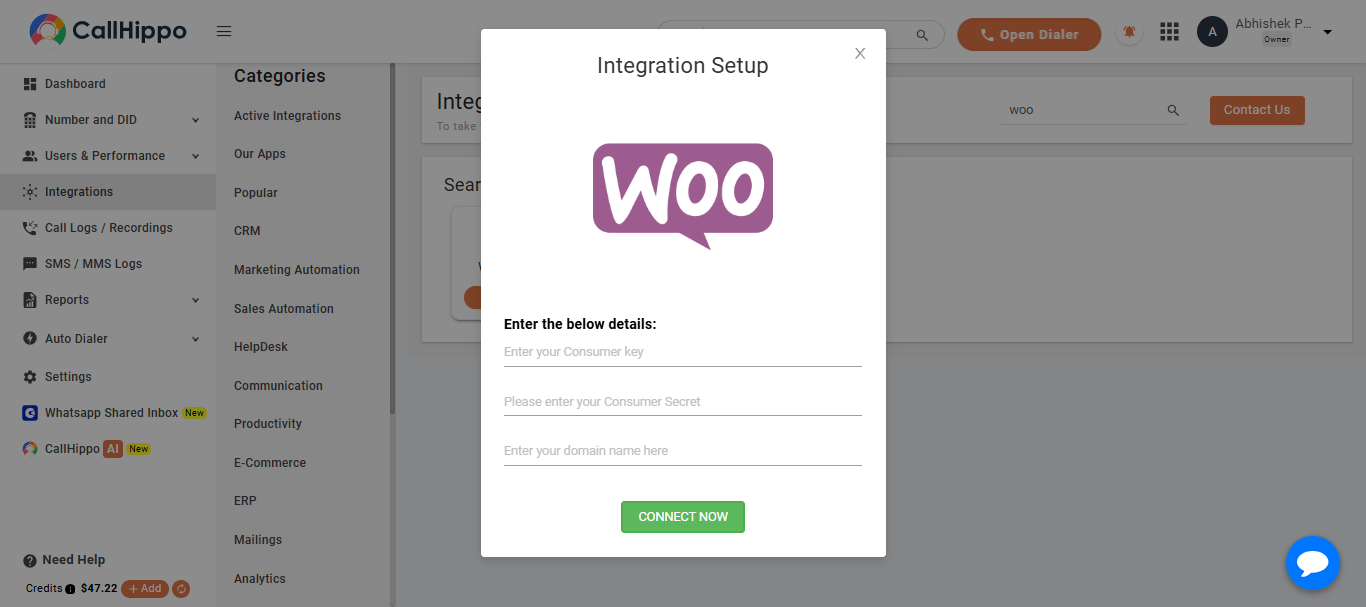This screenshot has height=607, width=1366.
Task: Click the Number and DID icon
Action: coord(30,120)
